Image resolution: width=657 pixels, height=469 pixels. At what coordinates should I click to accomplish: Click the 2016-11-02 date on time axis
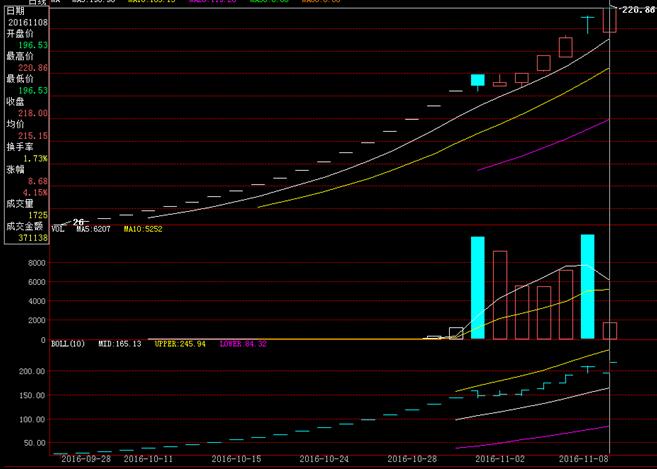[x=499, y=459]
